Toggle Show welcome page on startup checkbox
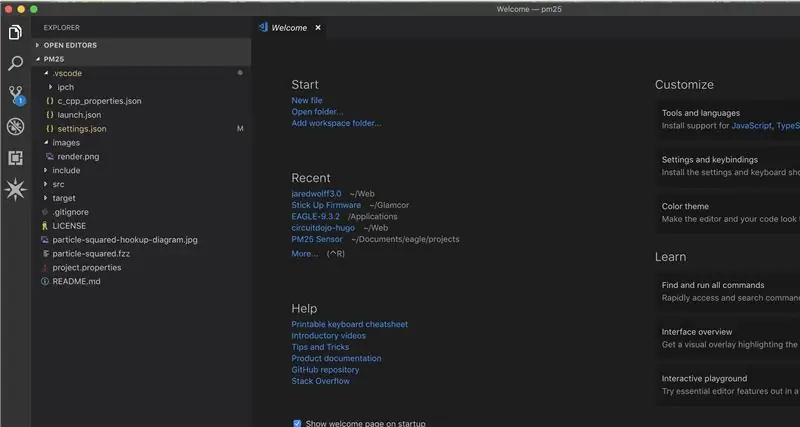This screenshot has width=800, height=427. pyautogui.click(x=297, y=423)
